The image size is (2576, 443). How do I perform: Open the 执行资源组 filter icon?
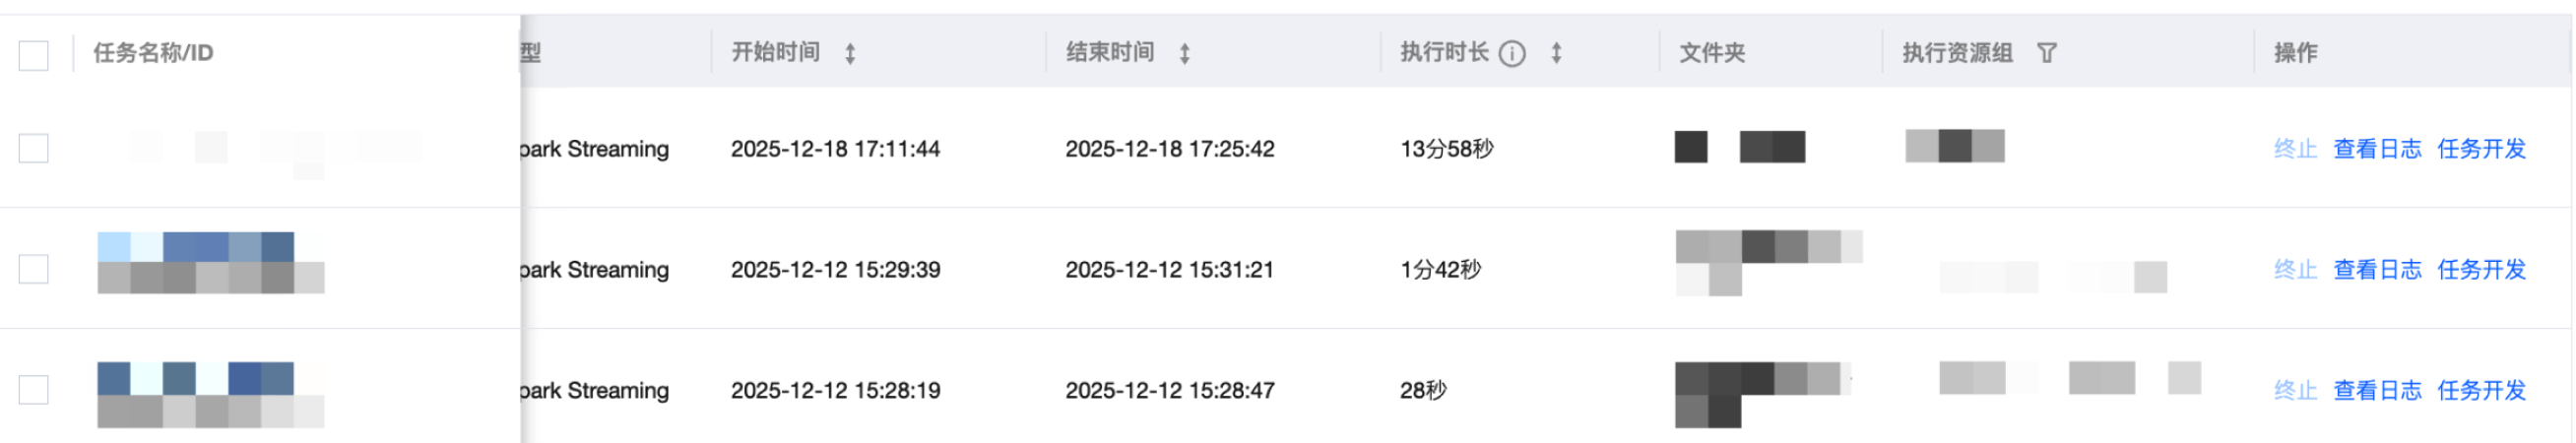tap(2046, 53)
